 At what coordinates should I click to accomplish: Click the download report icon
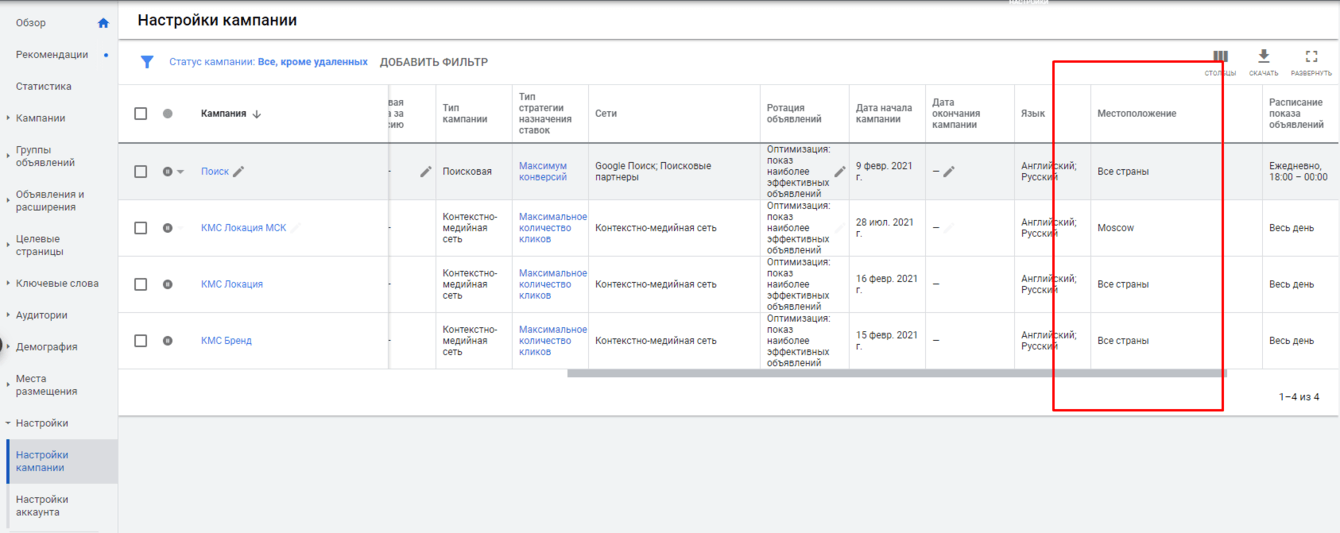[x=1263, y=57]
